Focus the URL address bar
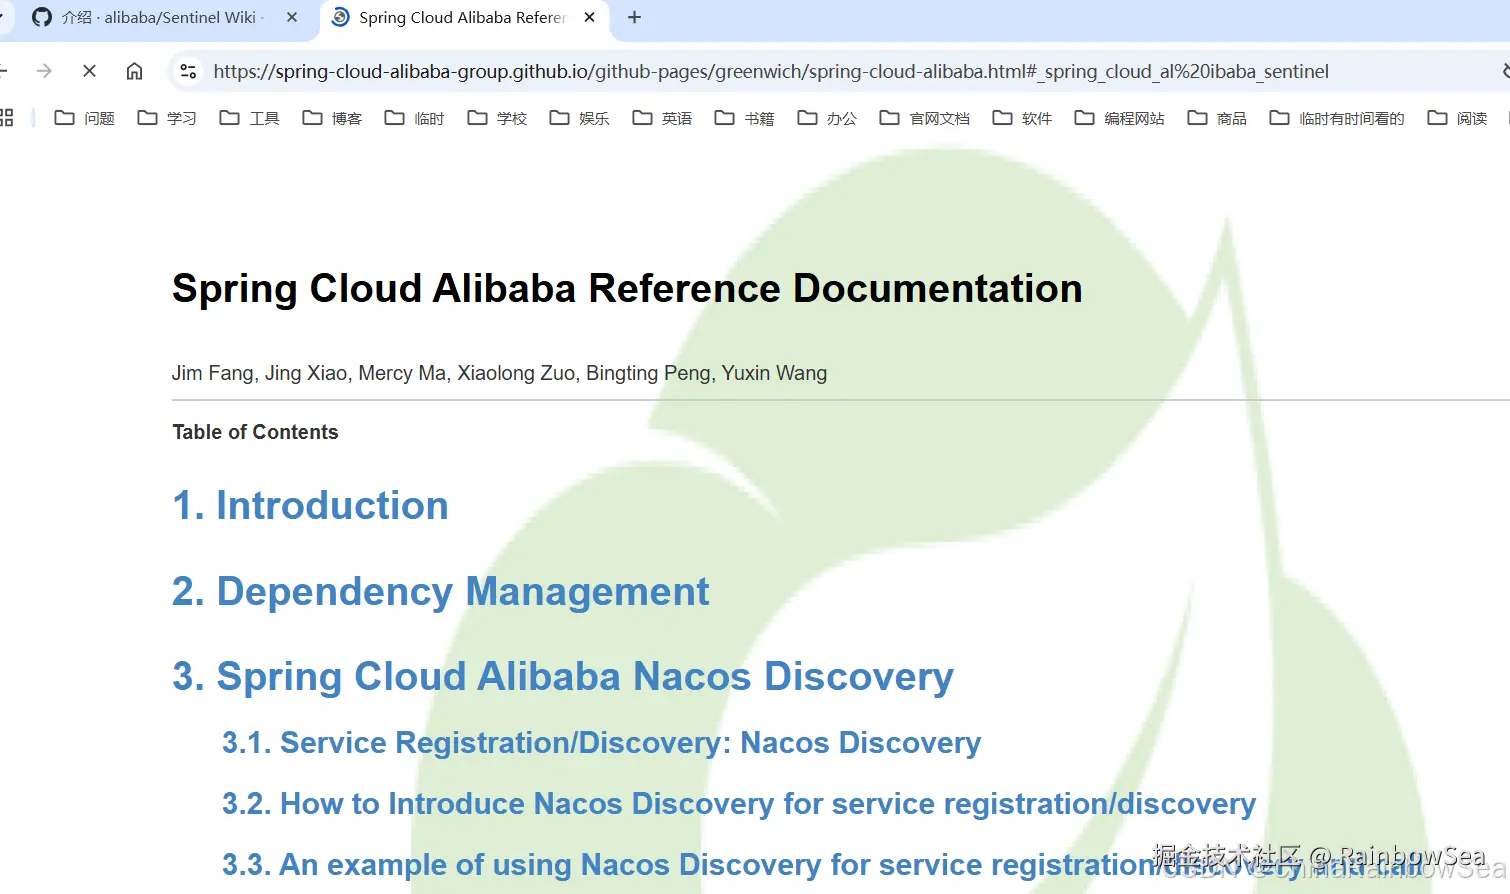This screenshot has width=1510, height=894. (x=770, y=71)
